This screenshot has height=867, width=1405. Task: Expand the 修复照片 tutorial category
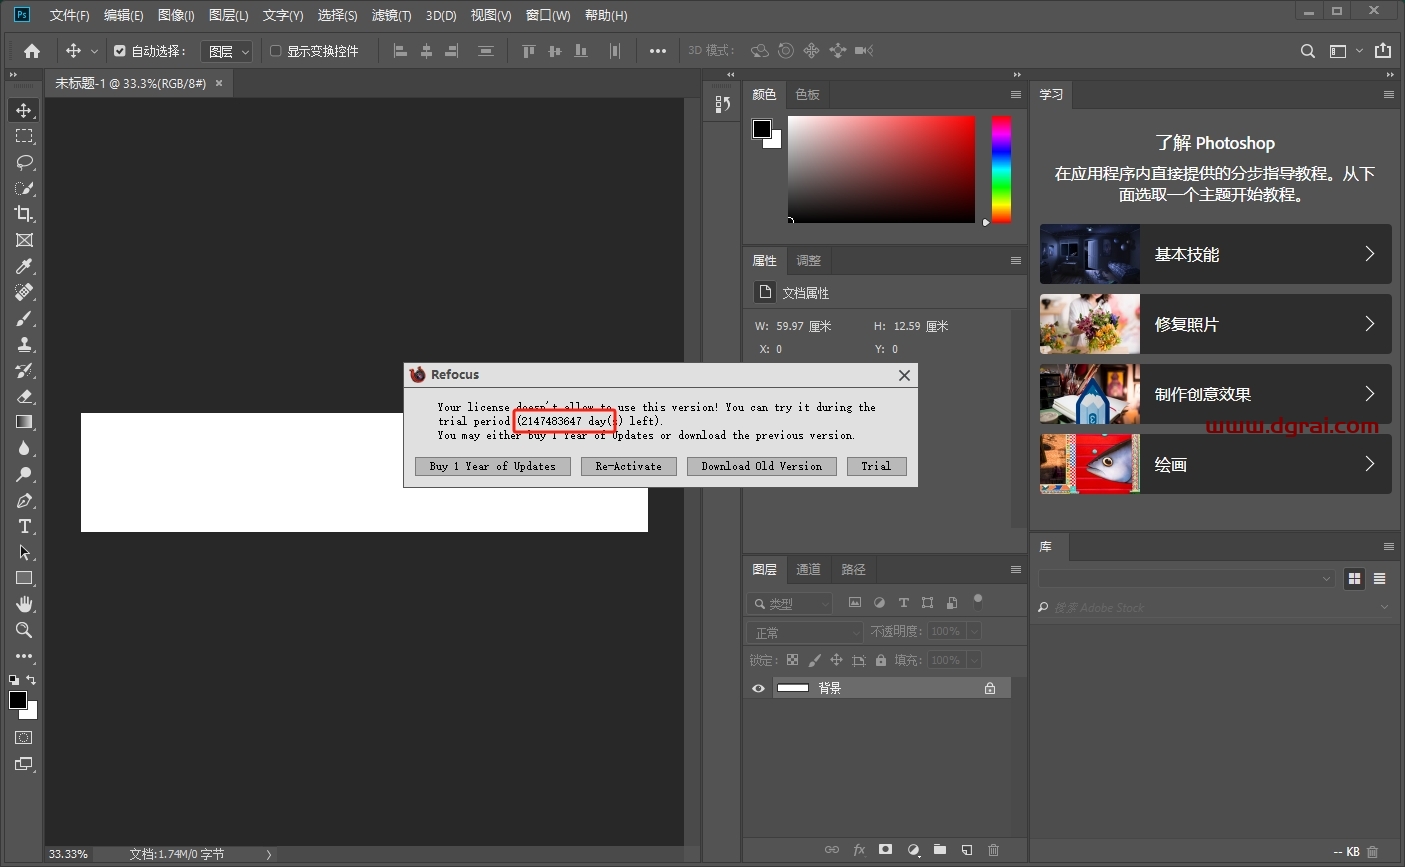(1216, 324)
